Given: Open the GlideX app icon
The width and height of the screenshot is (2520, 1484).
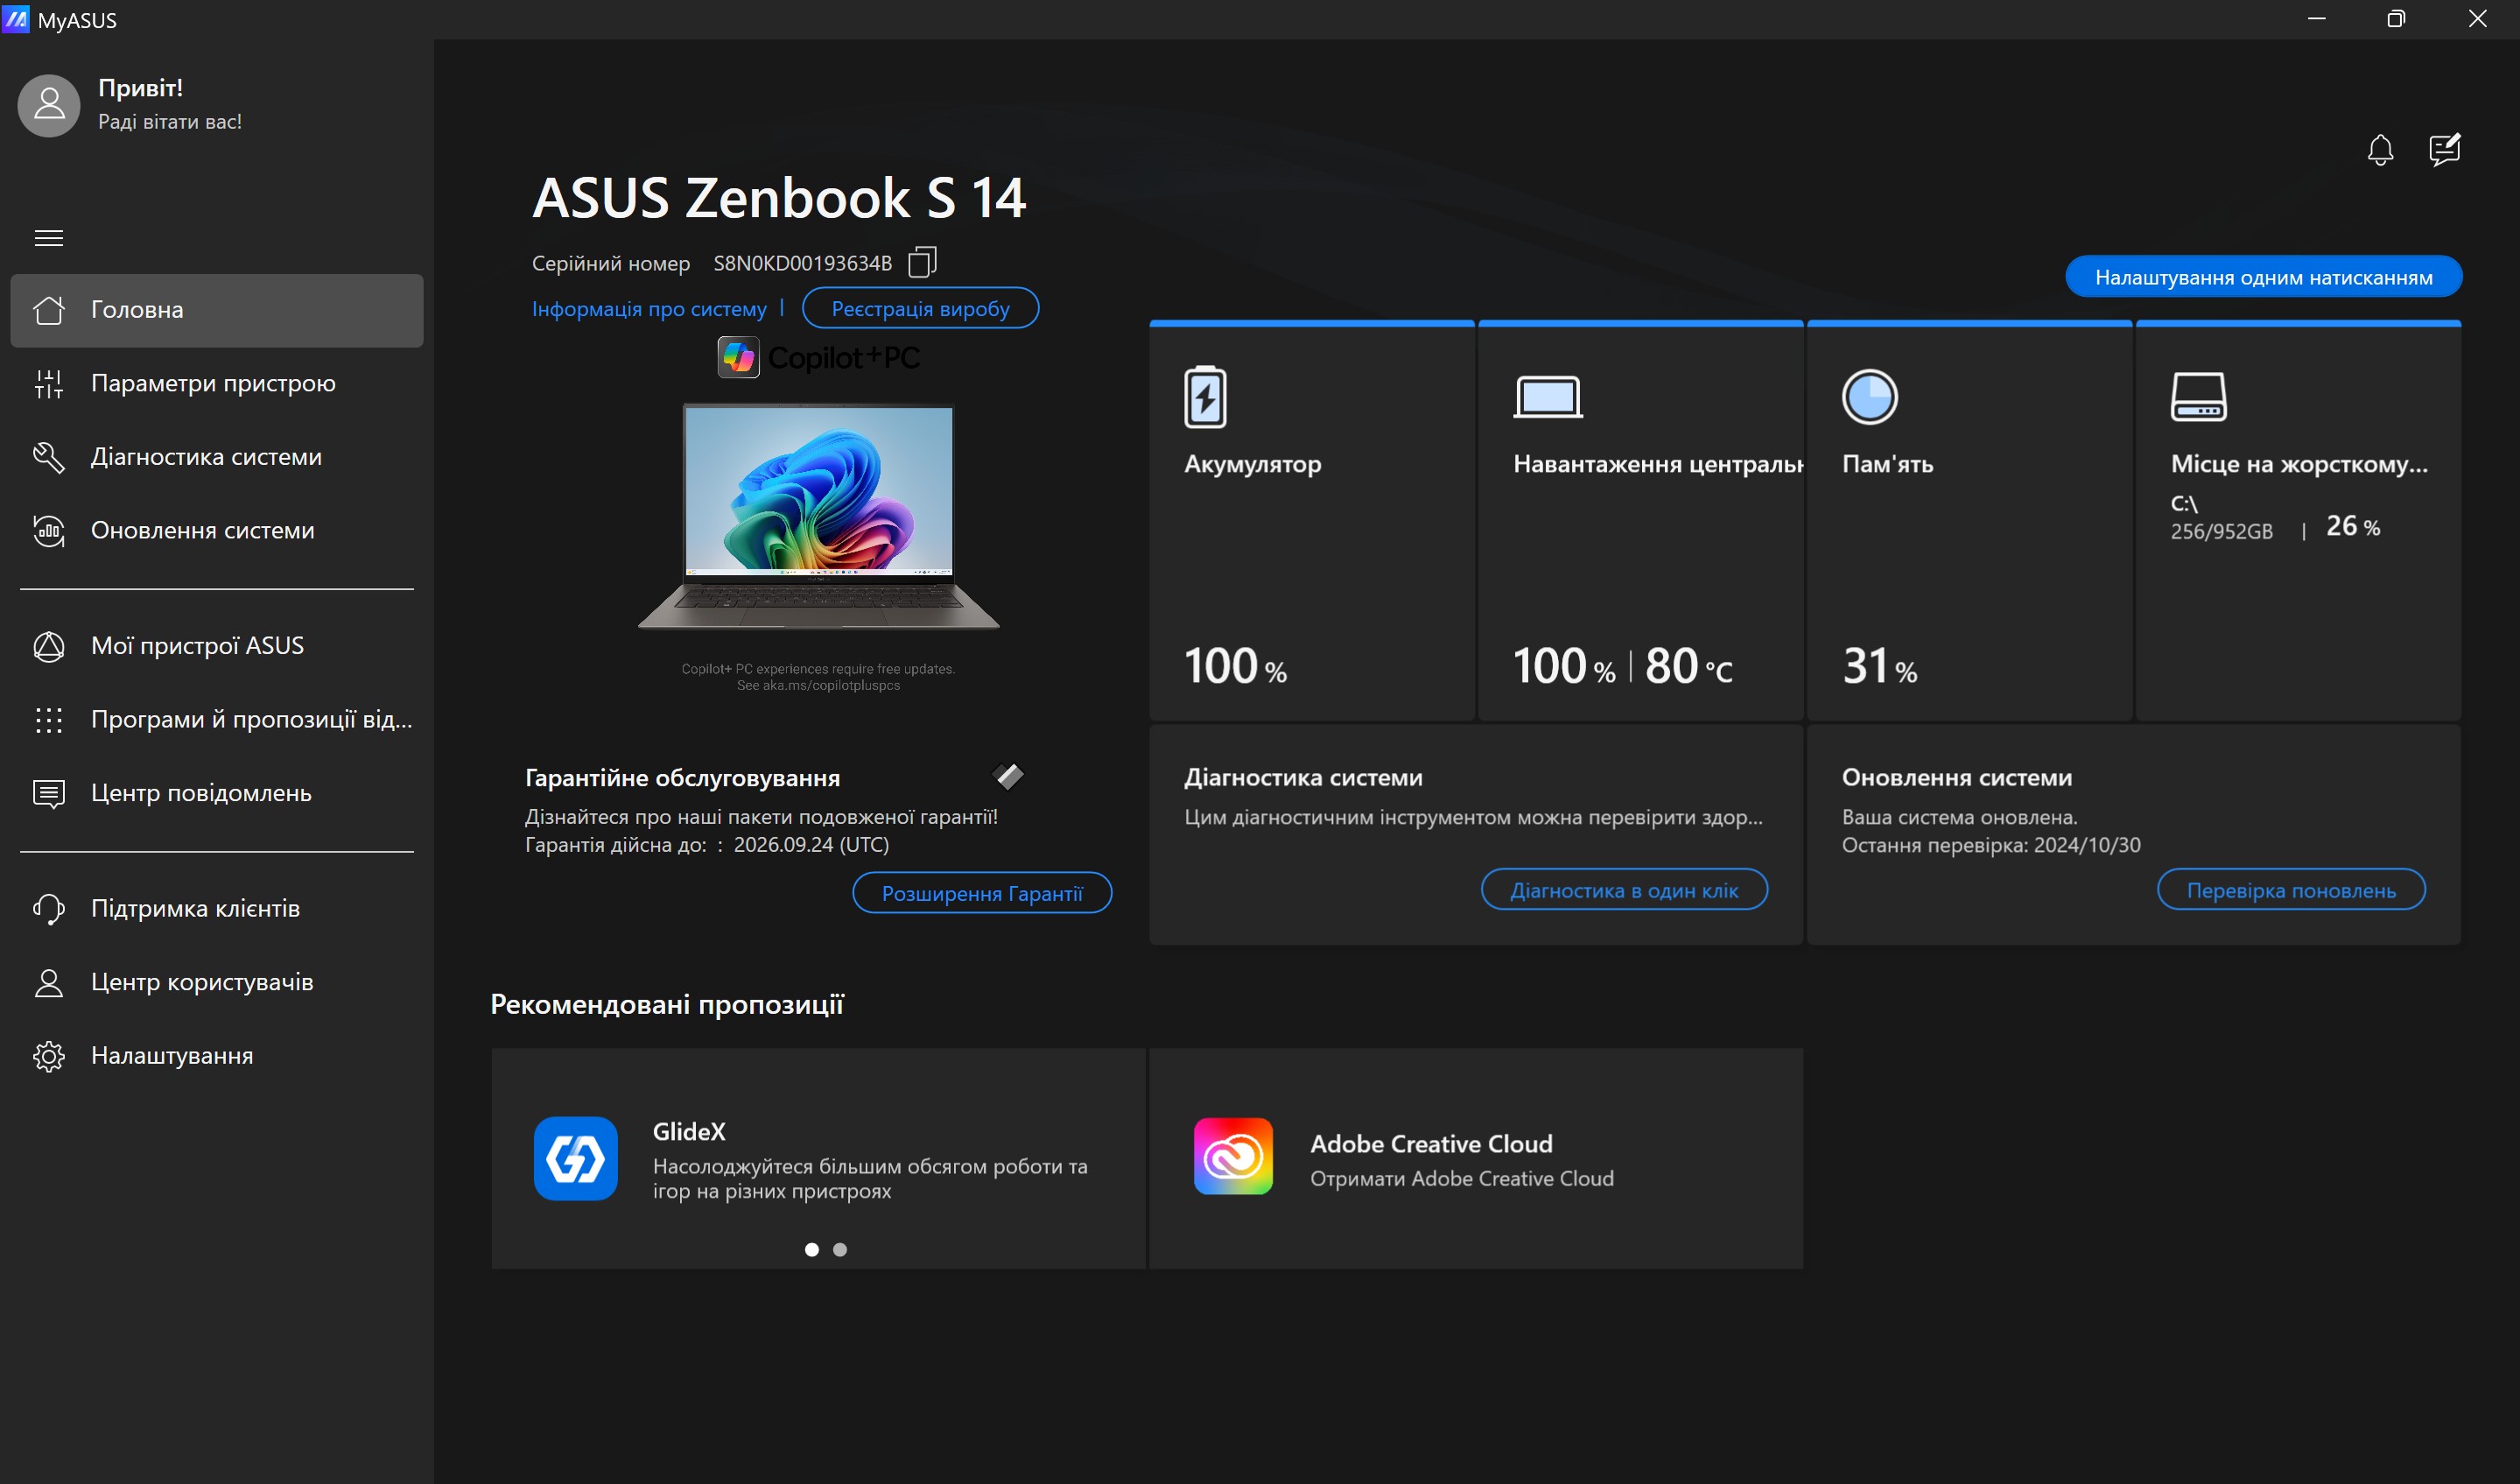Looking at the screenshot, I should [575, 1158].
